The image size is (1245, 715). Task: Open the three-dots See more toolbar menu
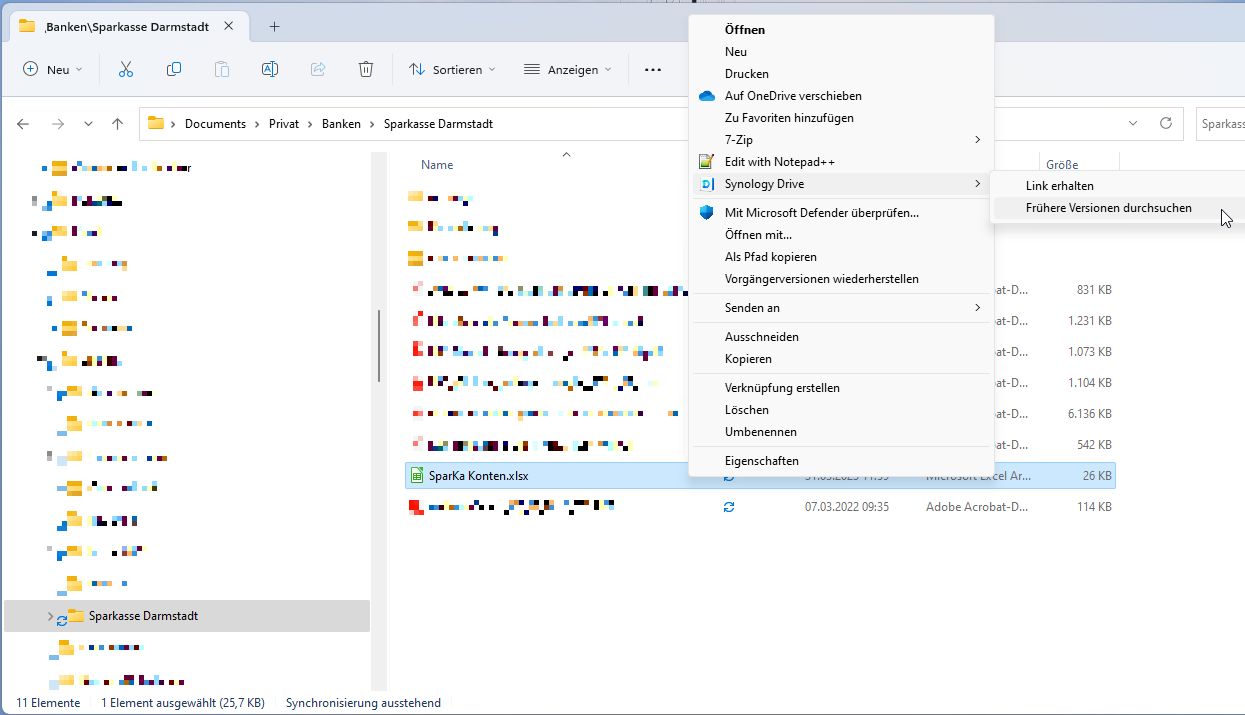coord(653,69)
